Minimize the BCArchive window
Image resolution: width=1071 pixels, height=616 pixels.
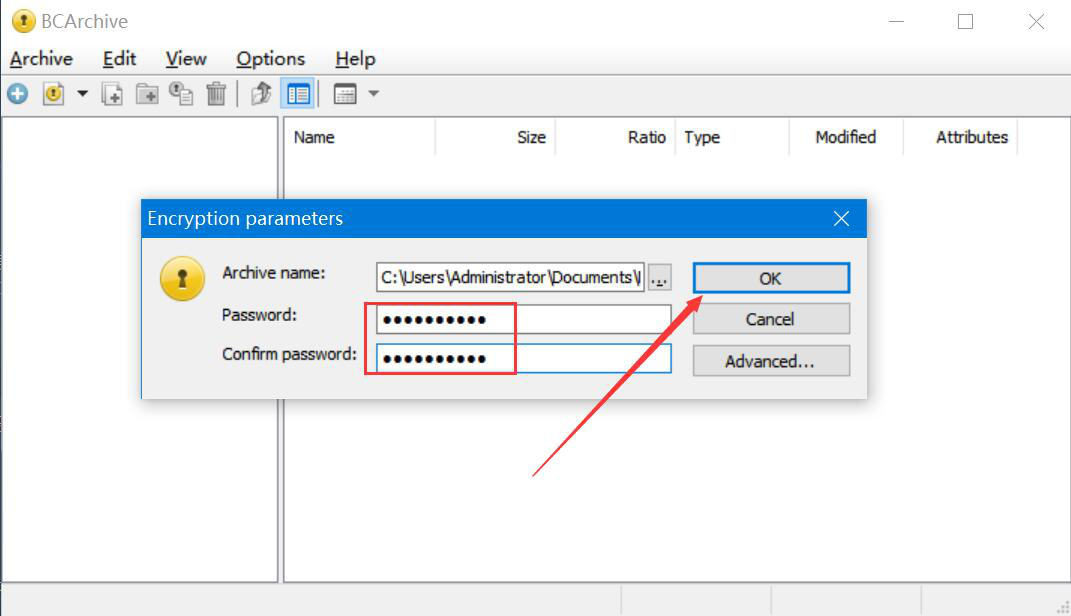point(897,21)
